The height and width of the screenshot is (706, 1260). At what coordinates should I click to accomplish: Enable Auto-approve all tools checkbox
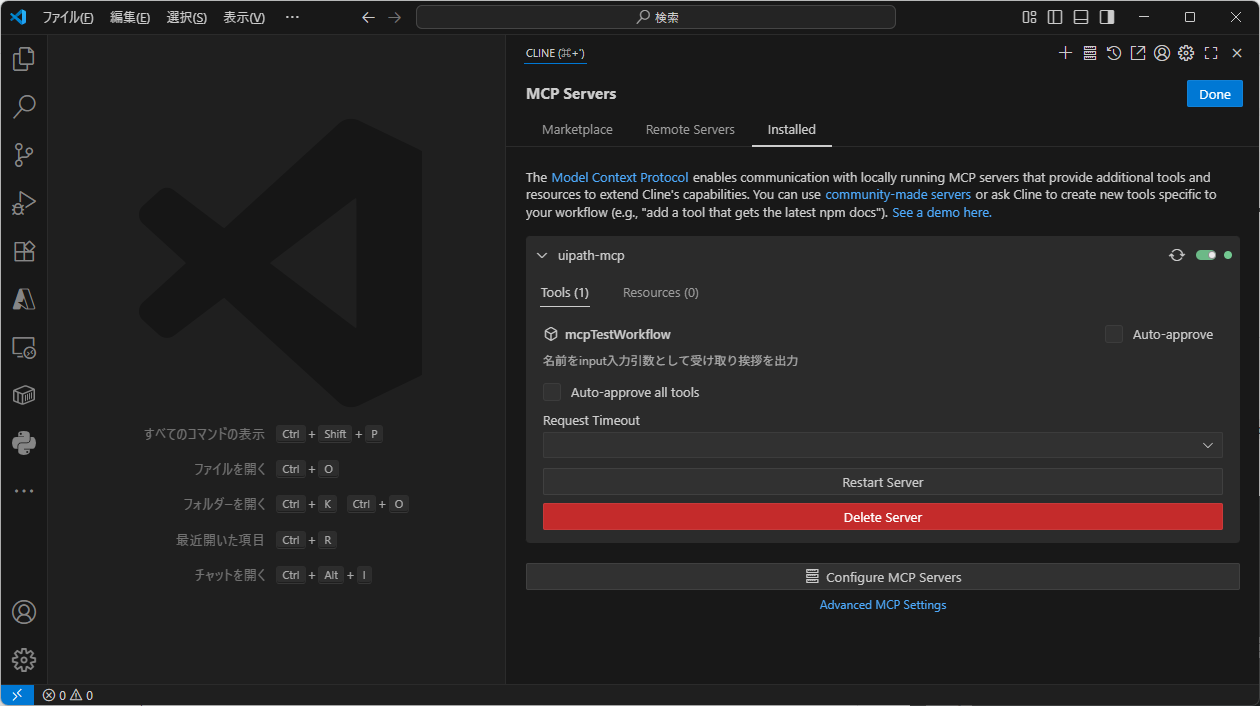552,392
